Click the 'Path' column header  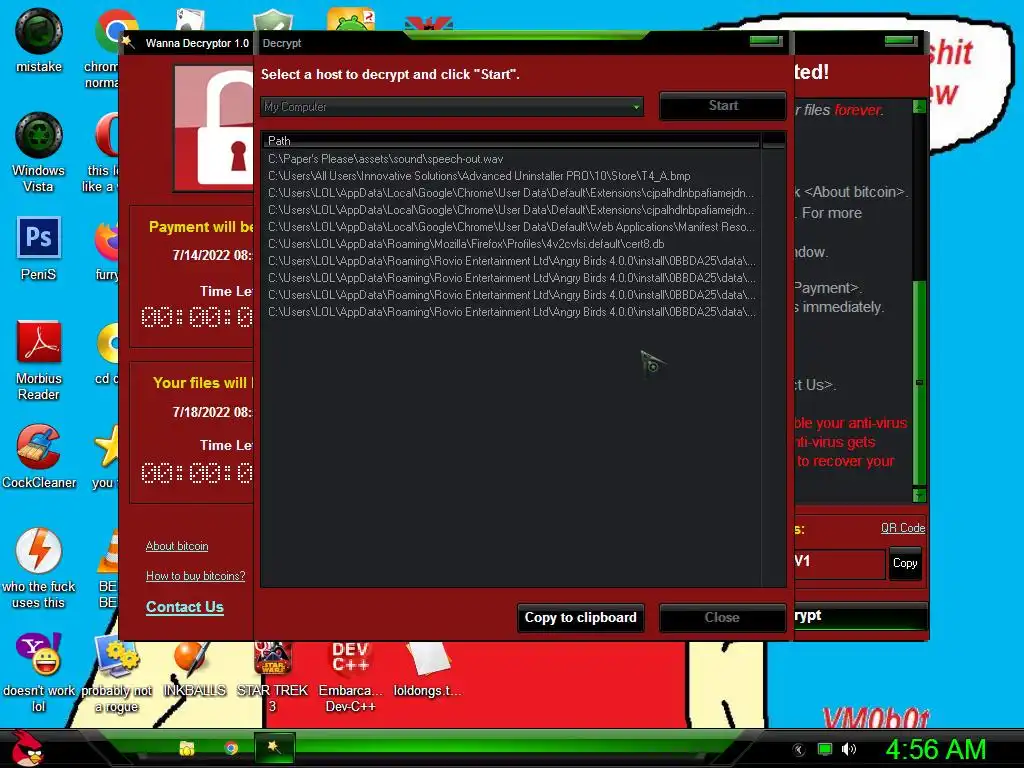point(511,140)
